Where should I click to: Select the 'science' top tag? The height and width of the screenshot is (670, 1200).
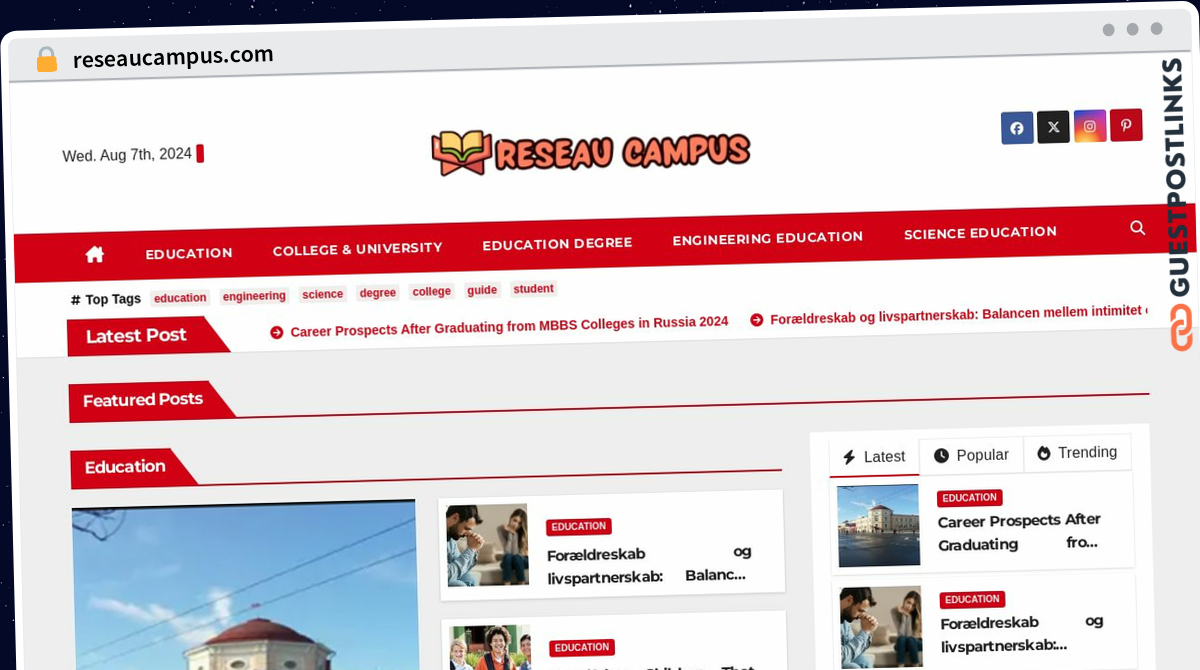click(323, 294)
